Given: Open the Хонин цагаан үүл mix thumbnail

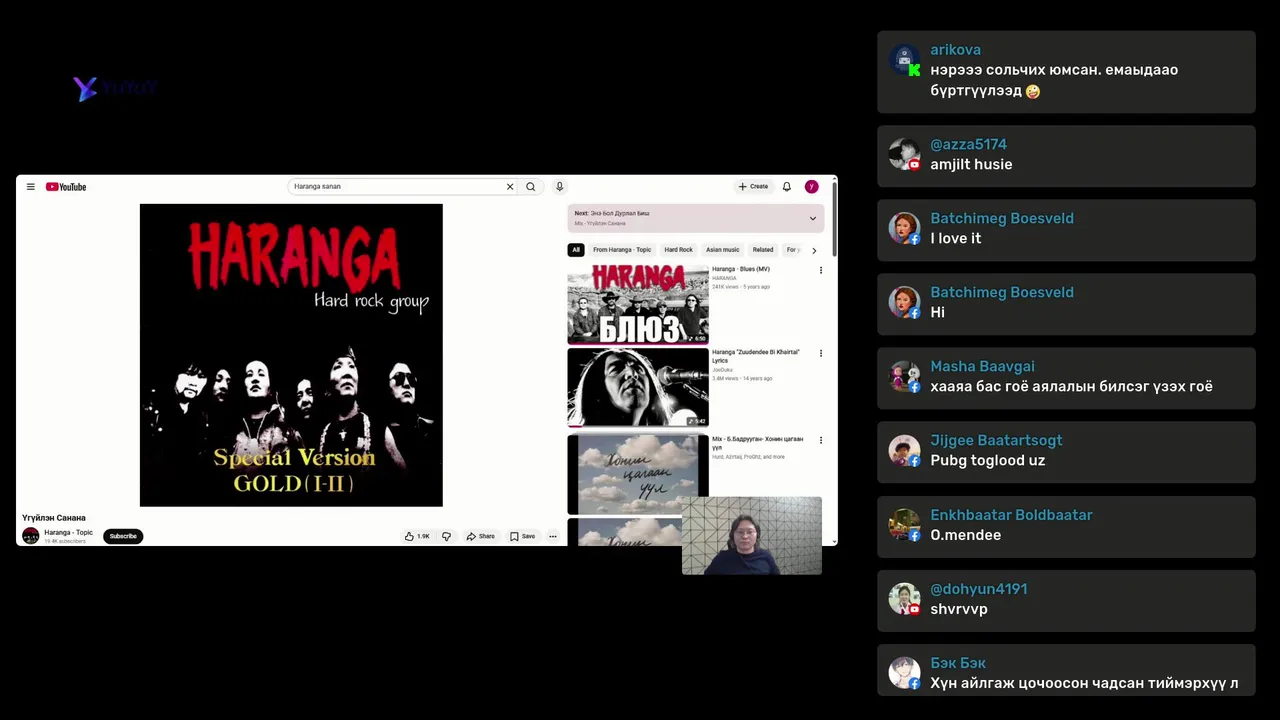Looking at the screenshot, I should pyautogui.click(x=638, y=474).
